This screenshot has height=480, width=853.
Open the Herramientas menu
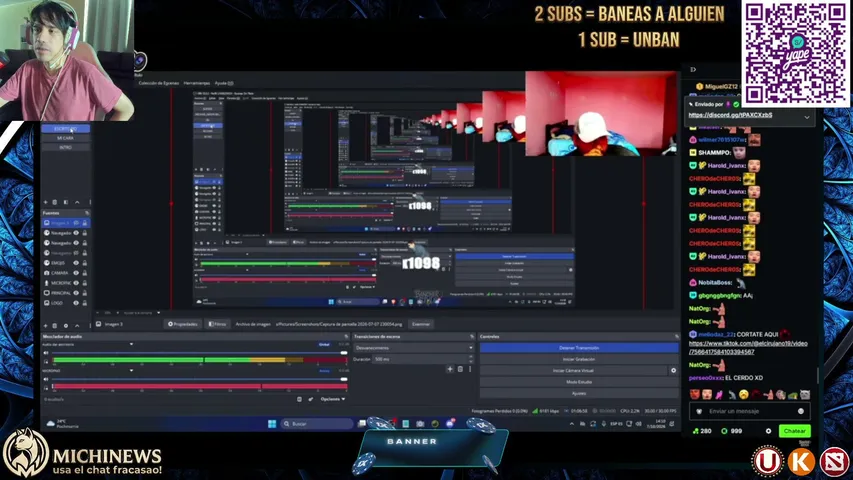(x=196, y=83)
